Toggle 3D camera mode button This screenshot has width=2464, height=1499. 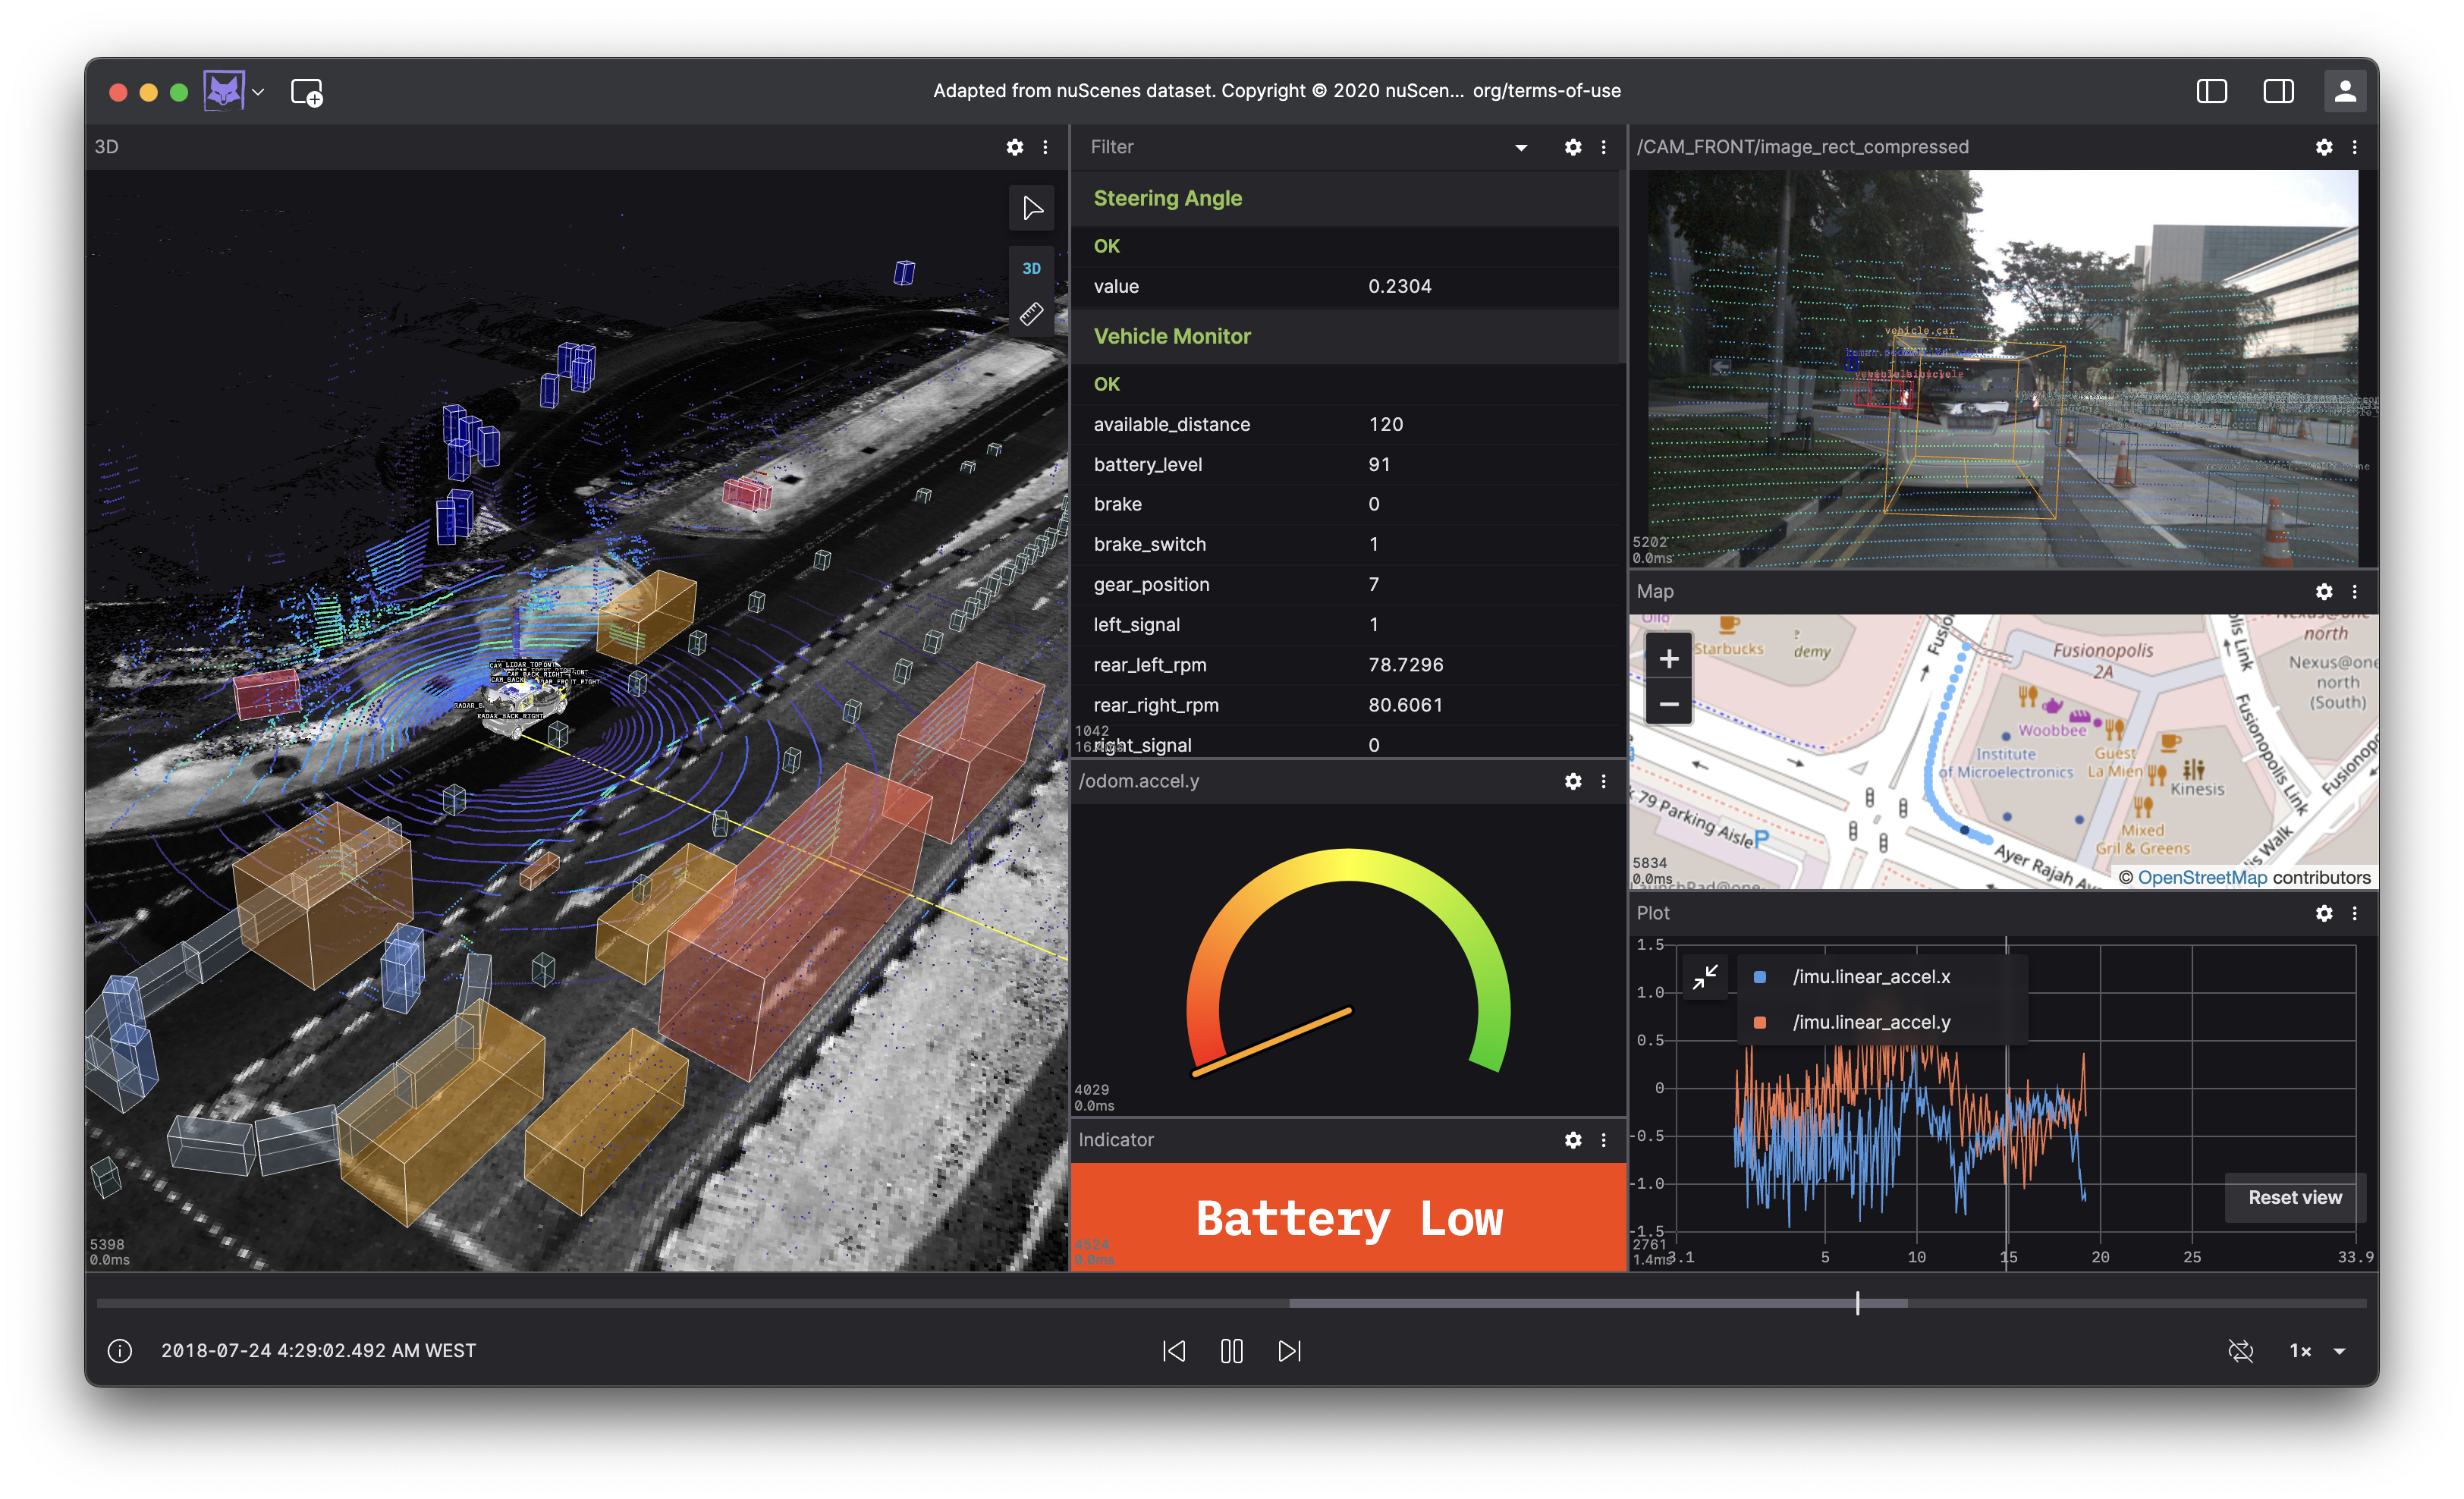pyautogui.click(x=1031, y=268)
